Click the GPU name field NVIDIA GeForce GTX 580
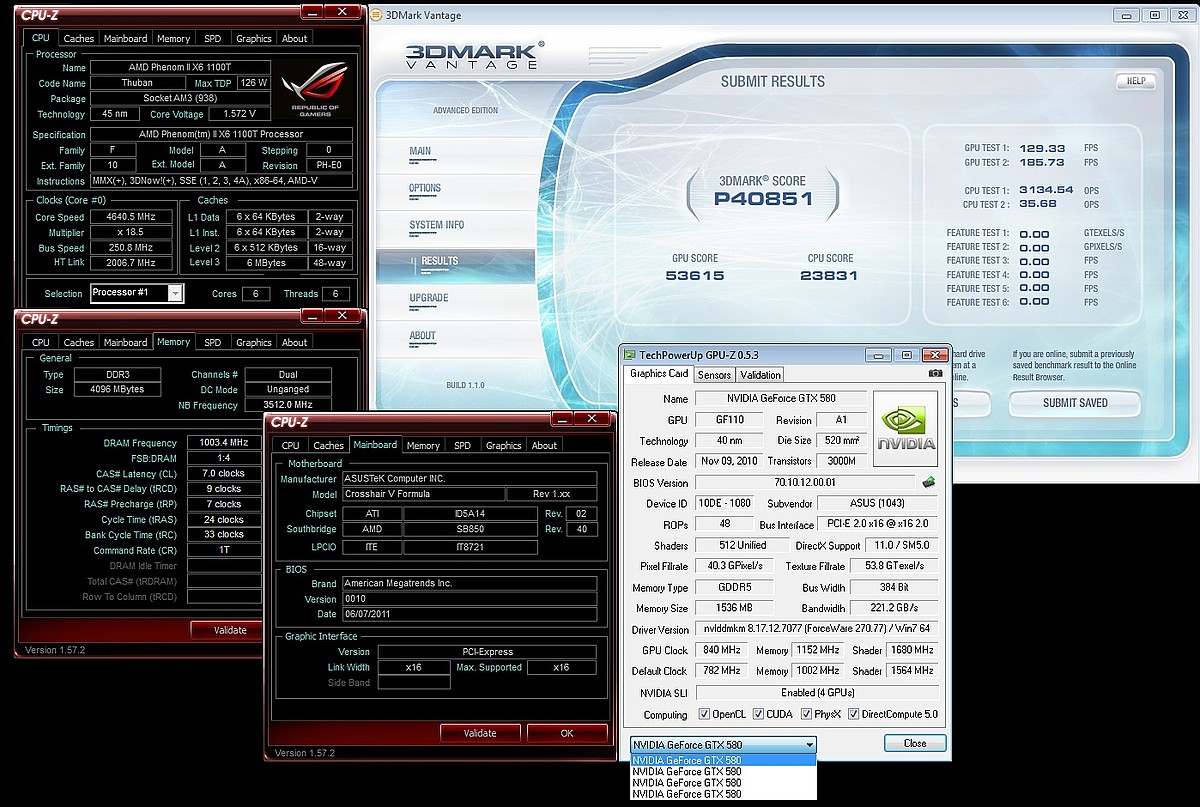 tap(781, 398)
